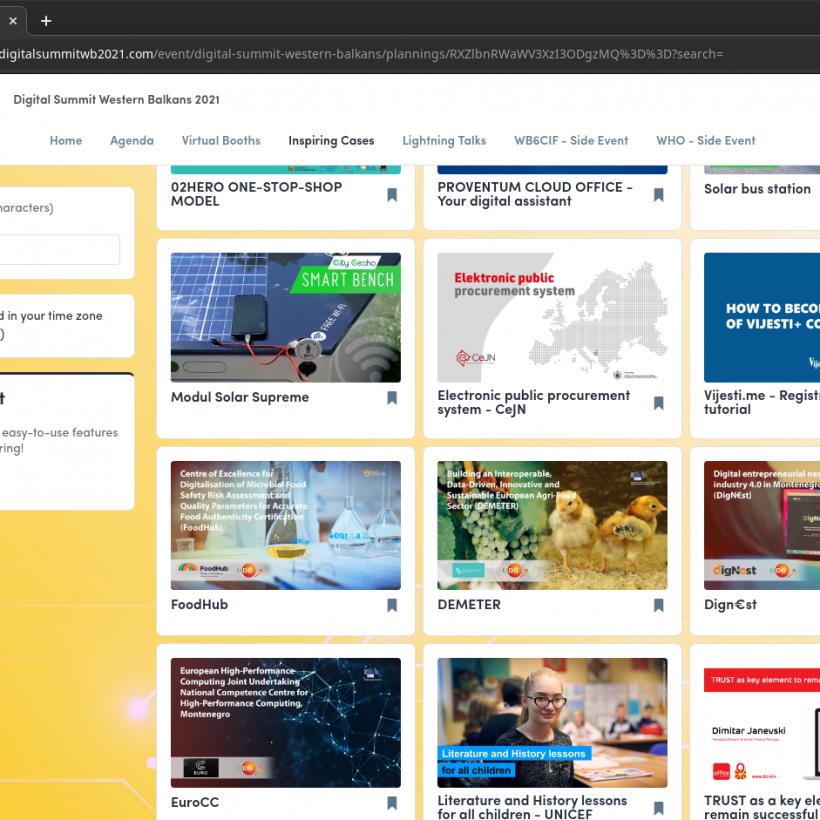Click Digital Summit Western Balkans 2021 title
Viewport: 820px width, 820px height.
coord(116,99)
